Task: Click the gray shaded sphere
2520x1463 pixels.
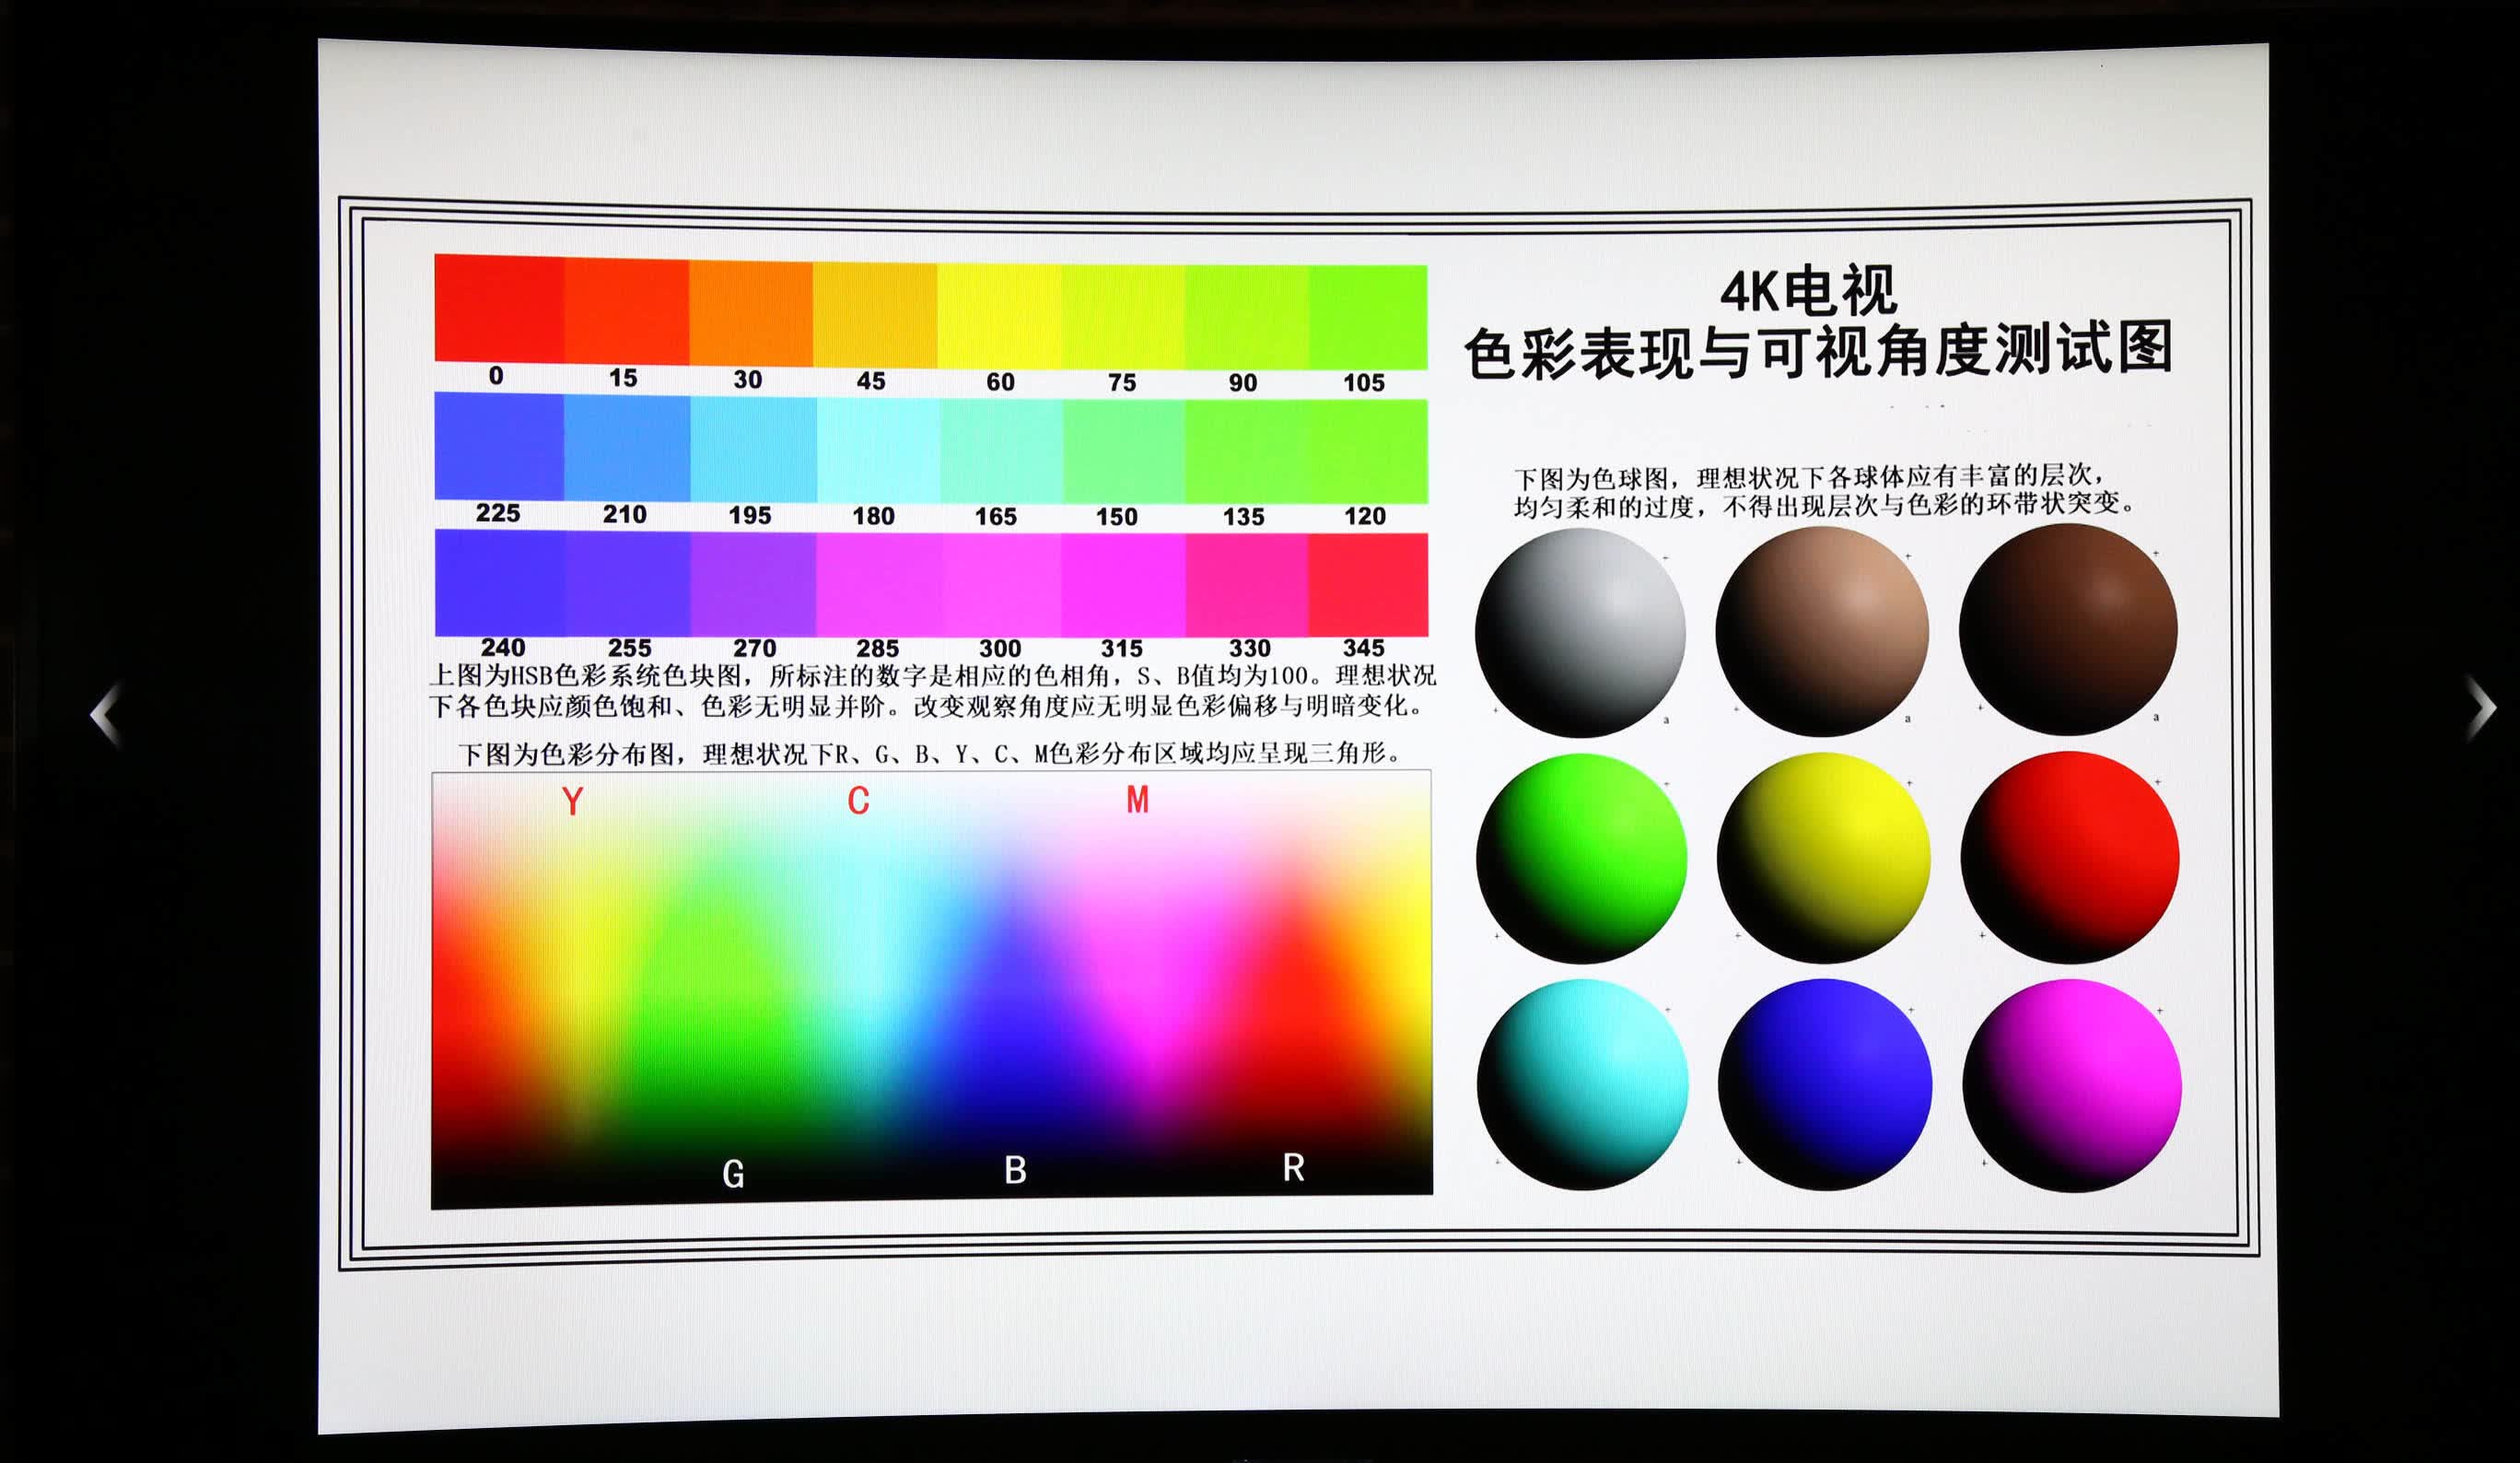Action: coord(1580,633)
